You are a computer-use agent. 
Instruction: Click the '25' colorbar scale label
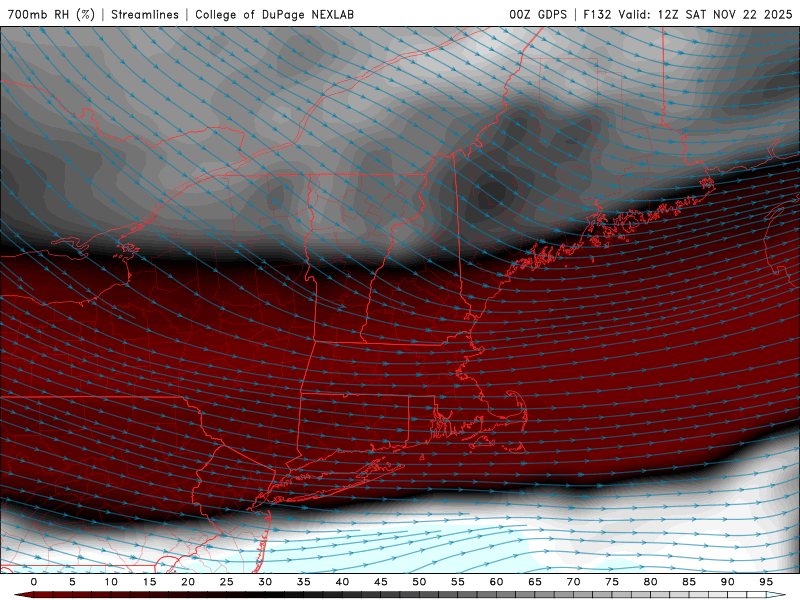(227, 582)
